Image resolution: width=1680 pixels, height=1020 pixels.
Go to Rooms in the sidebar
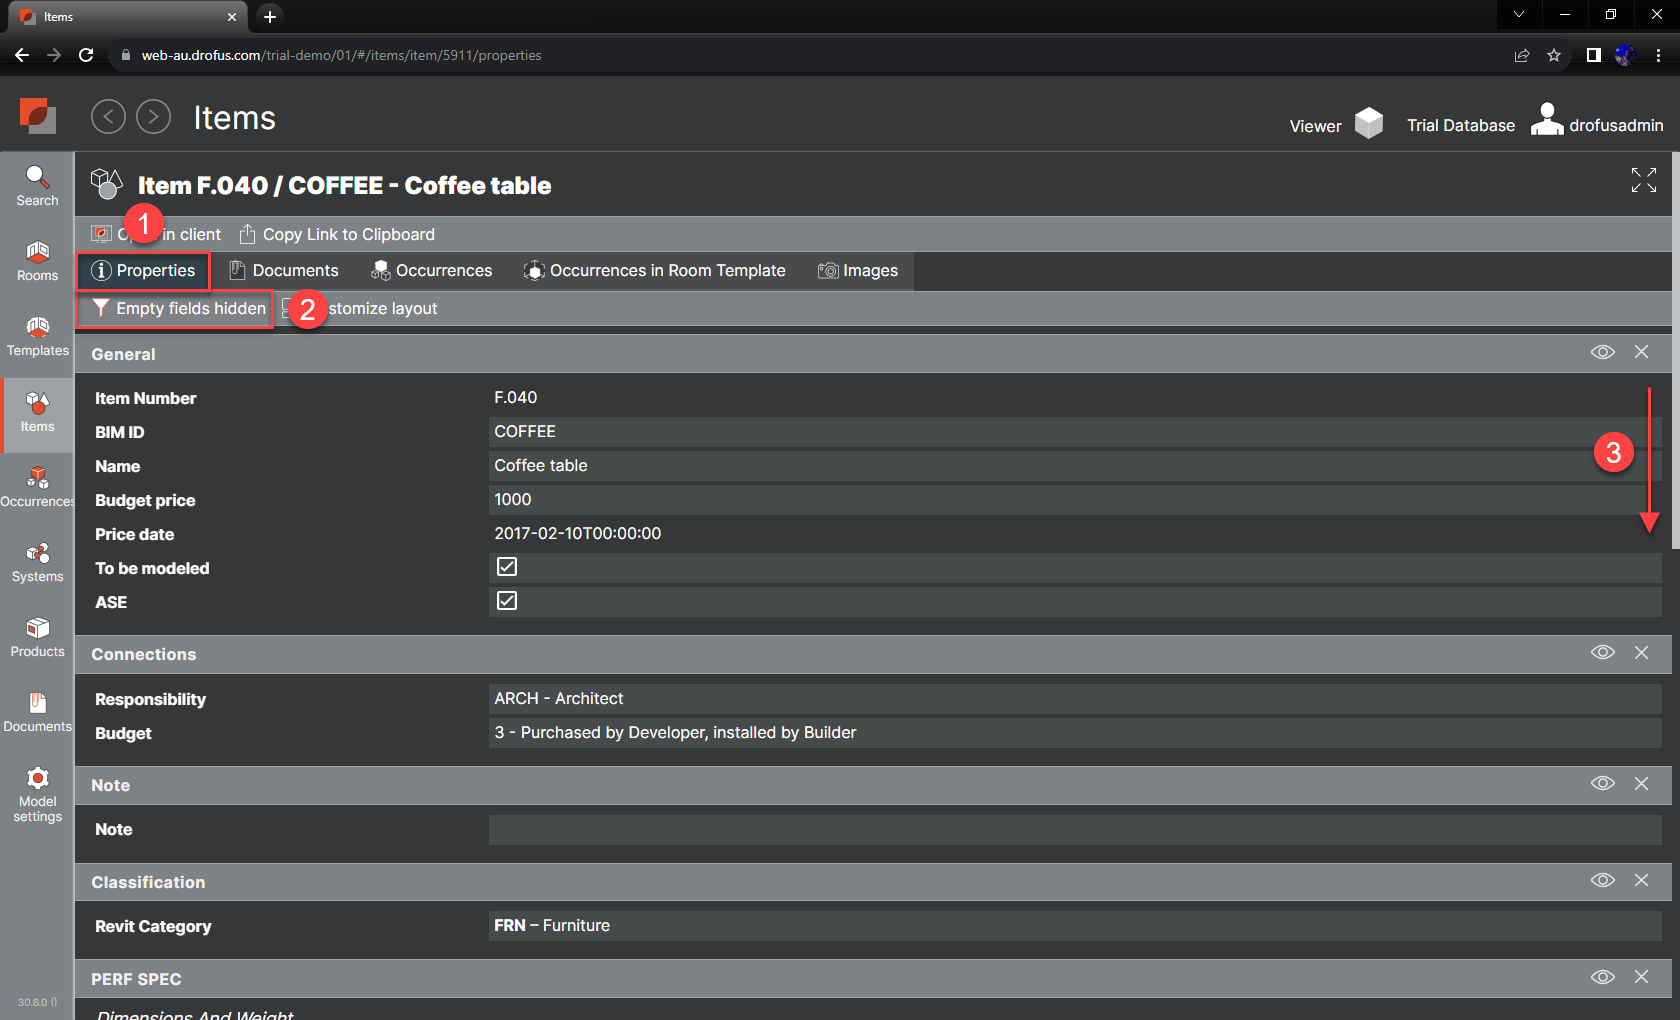tap(37, 261)
